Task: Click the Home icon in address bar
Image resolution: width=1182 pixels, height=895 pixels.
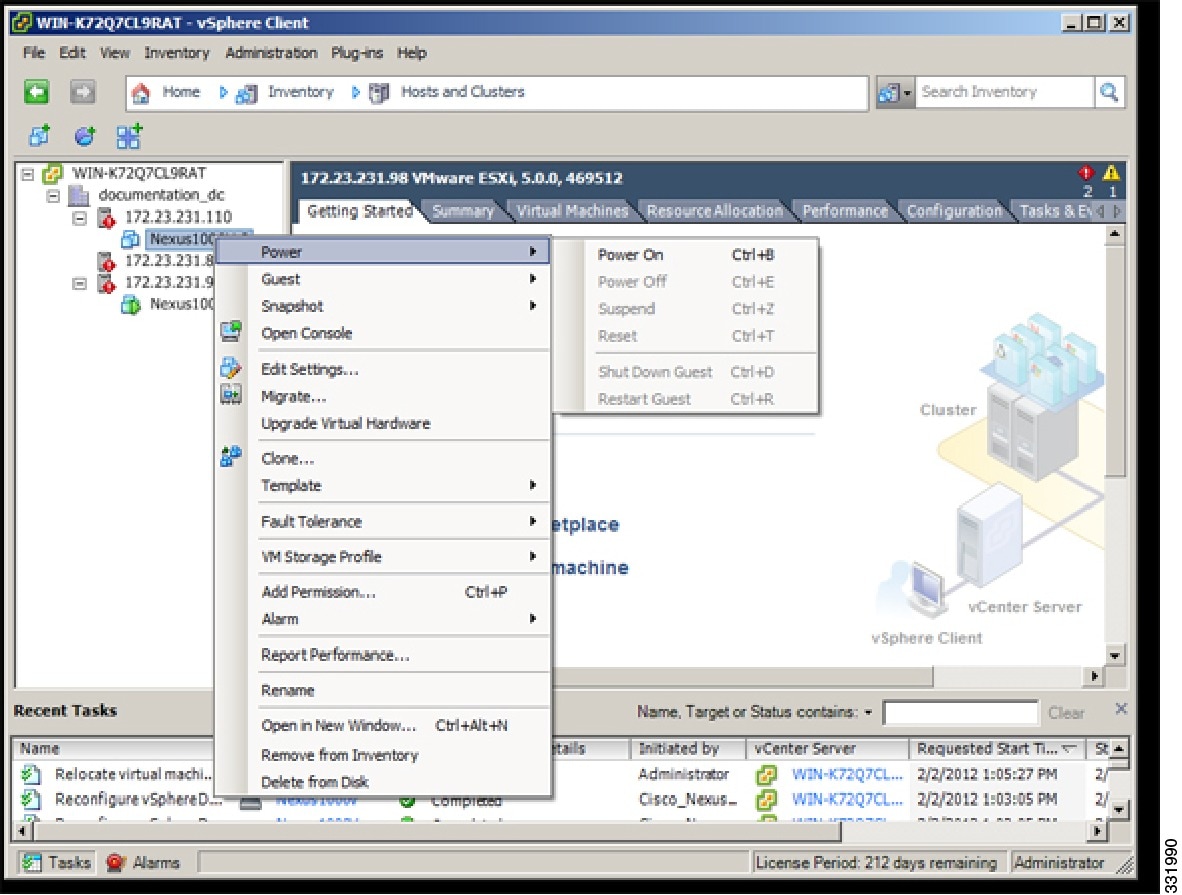Action: point(141,93)
